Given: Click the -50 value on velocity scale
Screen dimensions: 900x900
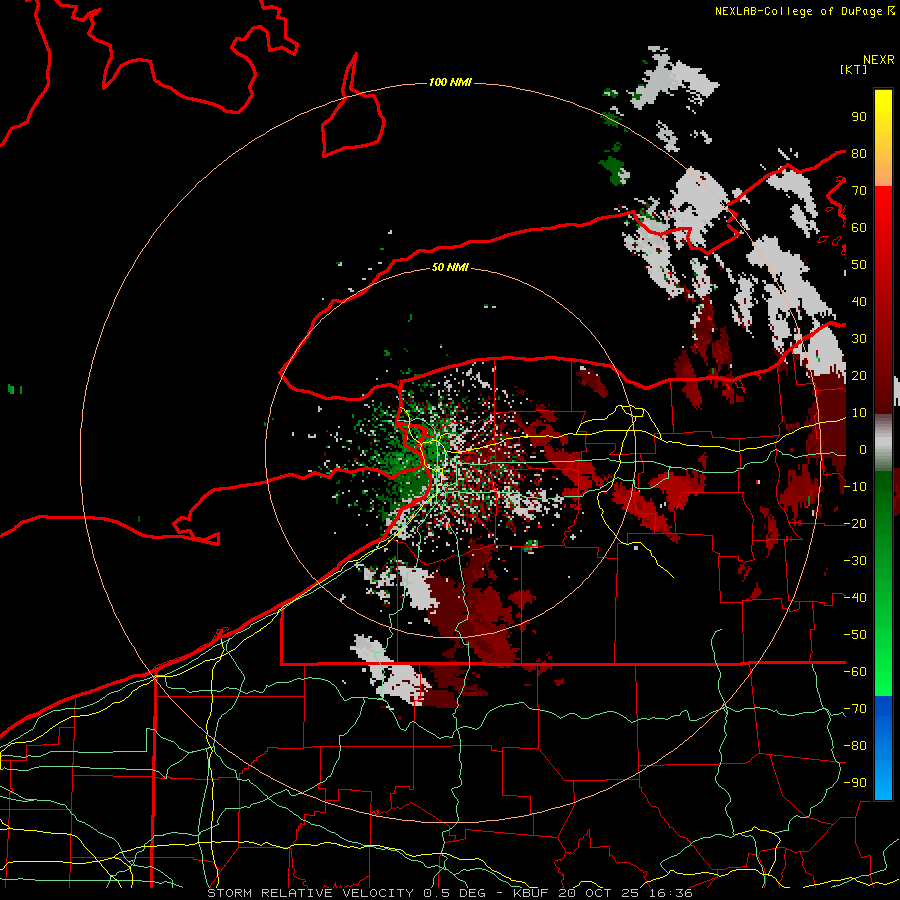Looking at the screenshot, I should [855, 635].
